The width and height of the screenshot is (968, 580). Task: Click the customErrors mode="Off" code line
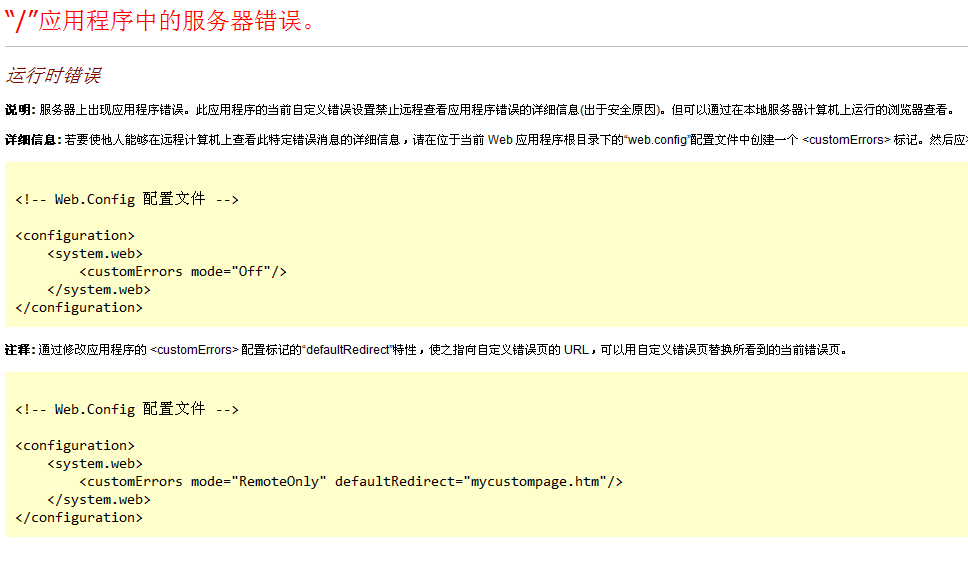pos(183,272)
